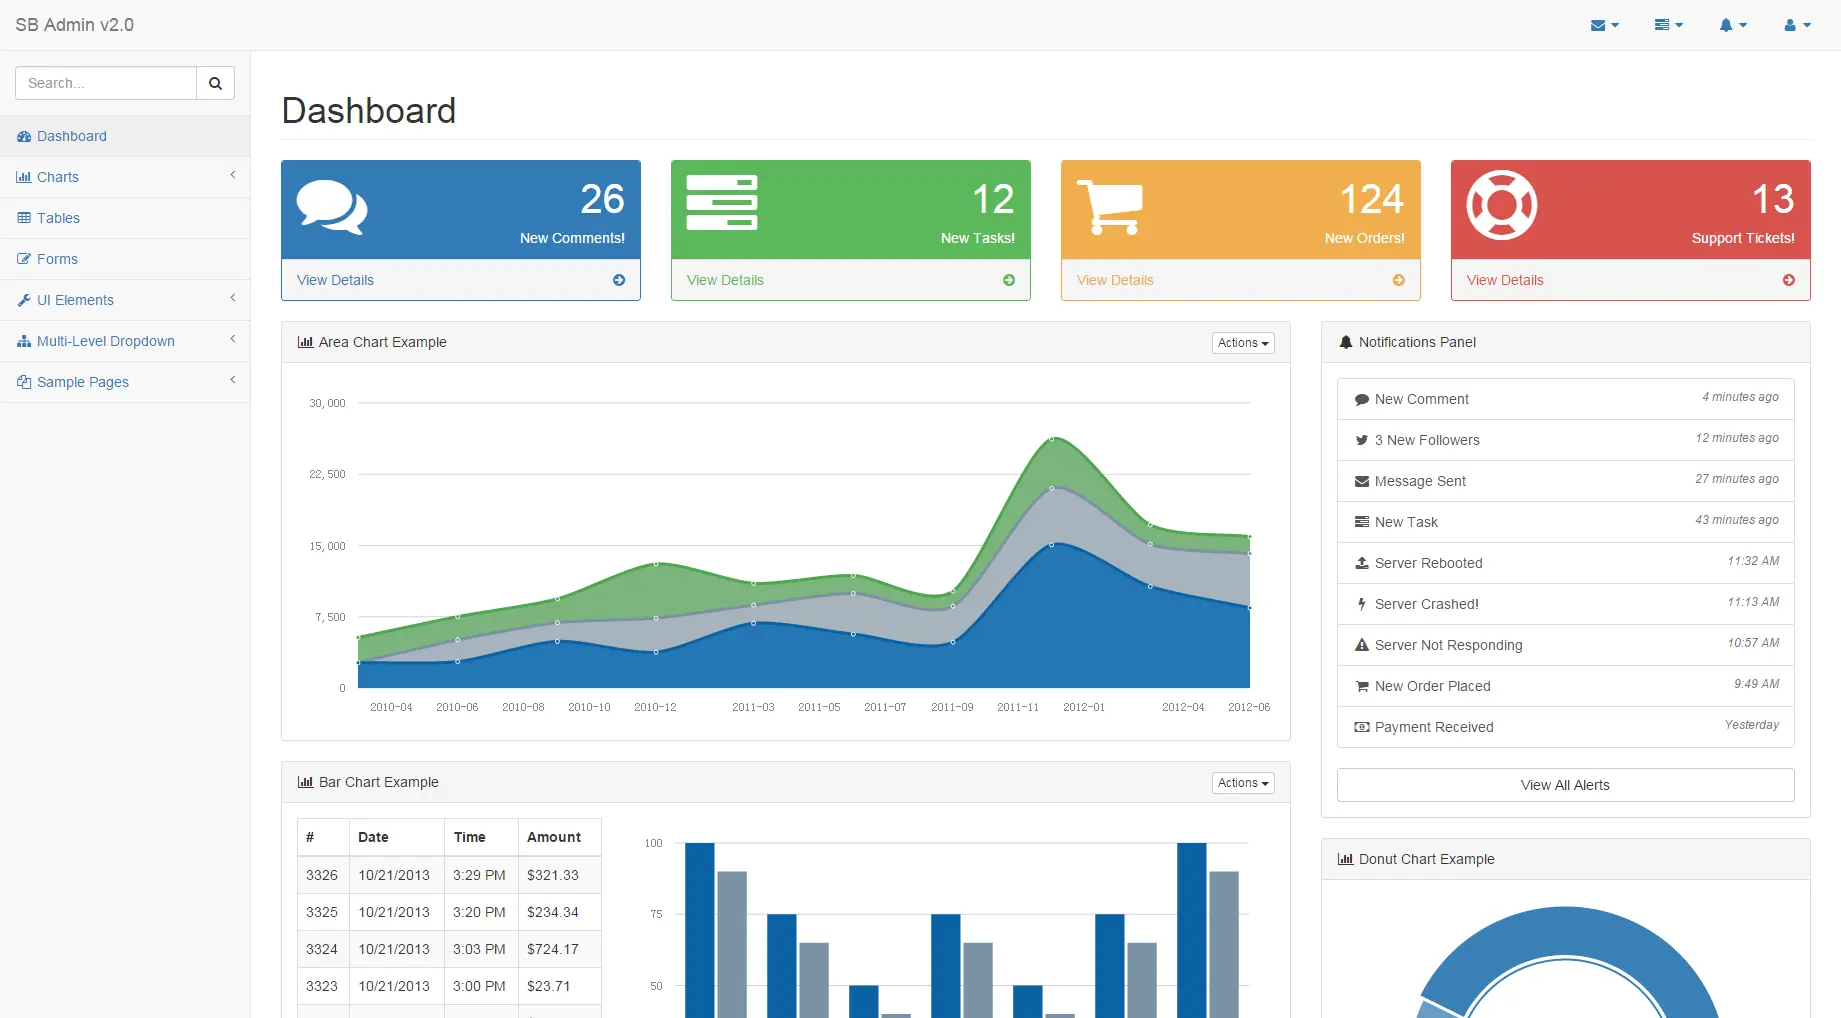Open the messages envelope dropdown in navbar
The height and width of the screenshot is (1018, 1841).
point(1604,25)
